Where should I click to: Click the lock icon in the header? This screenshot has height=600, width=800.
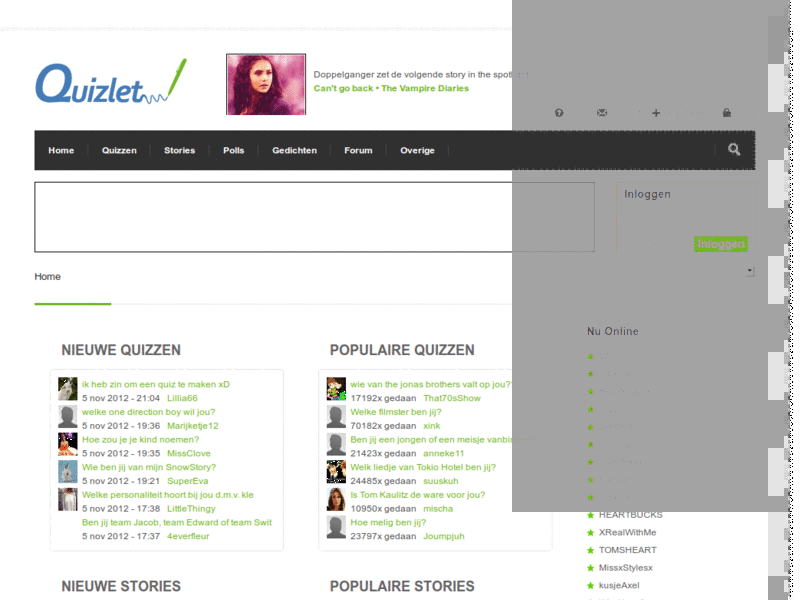point(726,113)
